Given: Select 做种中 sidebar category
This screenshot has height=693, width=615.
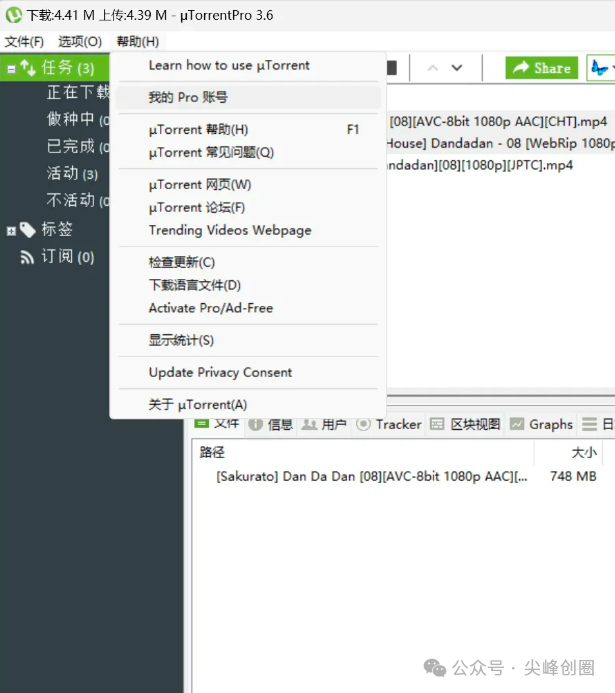Looking at the screenshot, I should [78, 119].
